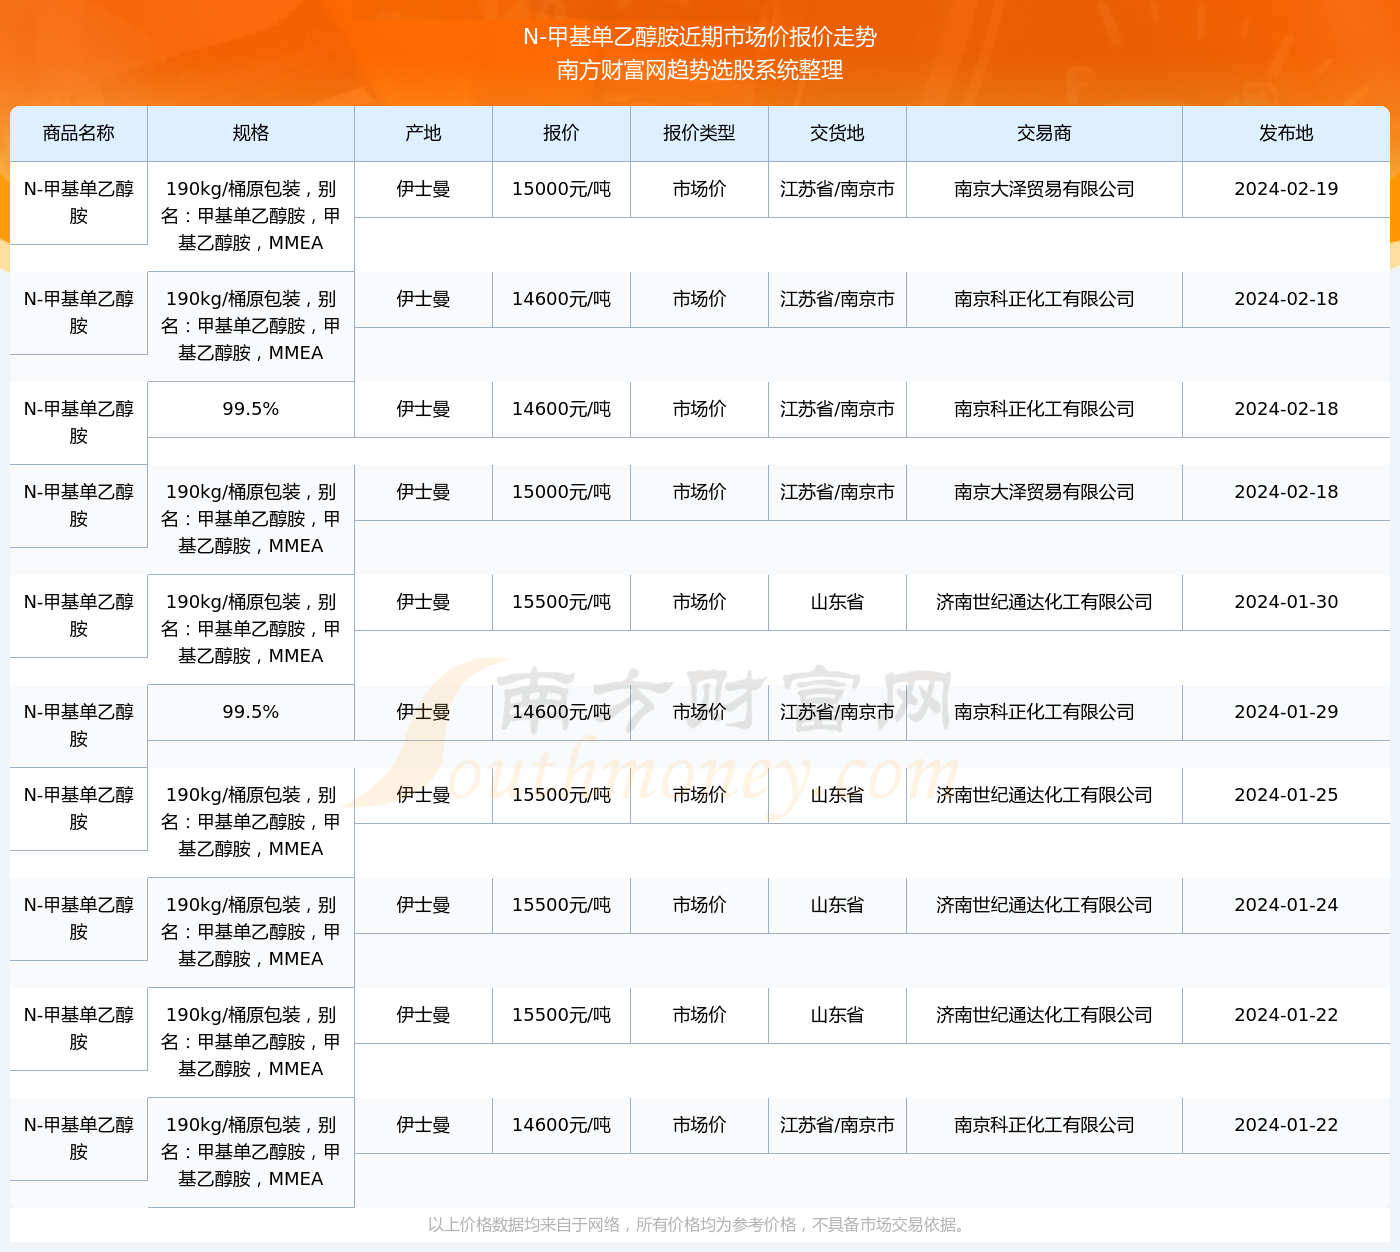
Task: Click 济南世纪通达化工有限公司 in the 2024-01-22 row
Action: 1044,1015
